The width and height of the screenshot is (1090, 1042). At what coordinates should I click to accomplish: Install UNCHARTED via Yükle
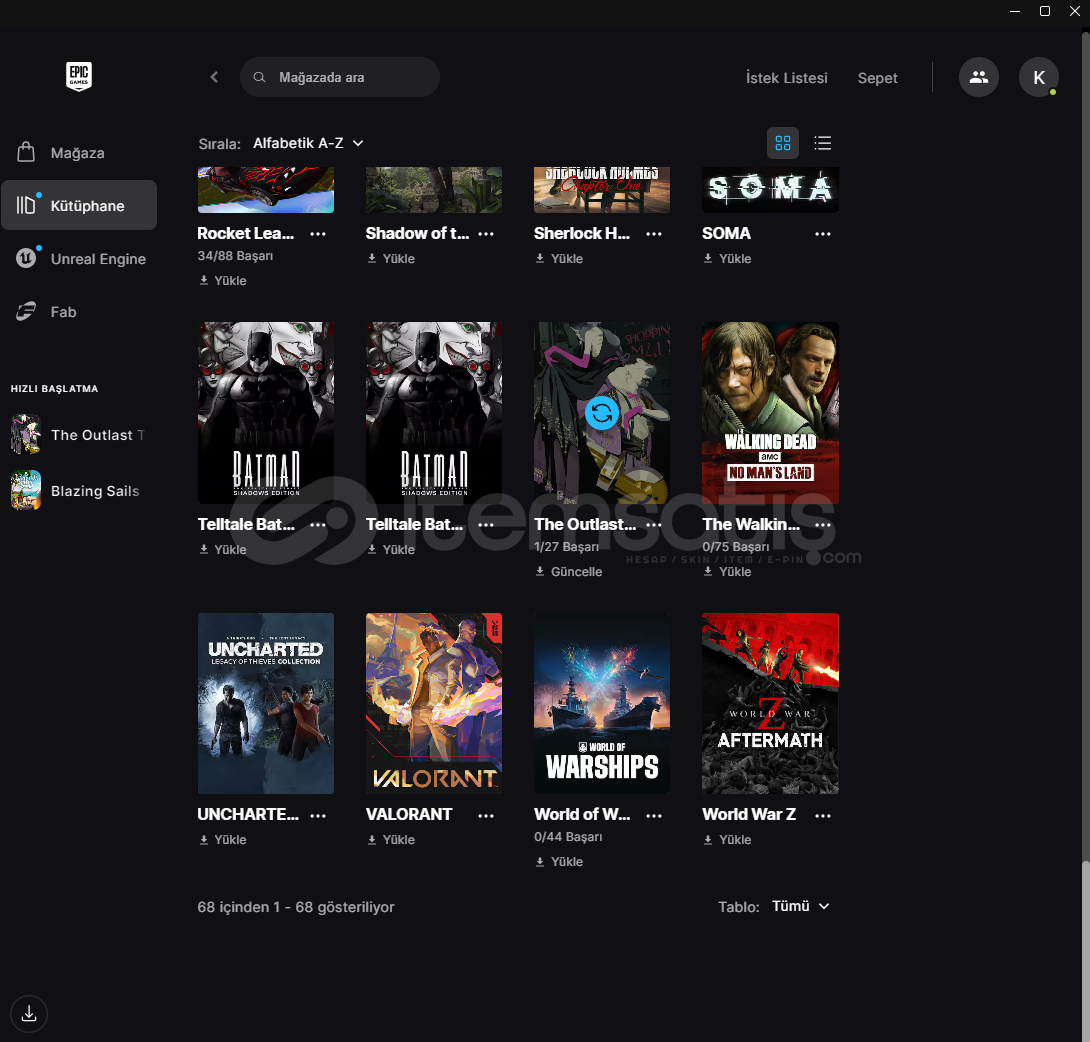pos(223,840)
